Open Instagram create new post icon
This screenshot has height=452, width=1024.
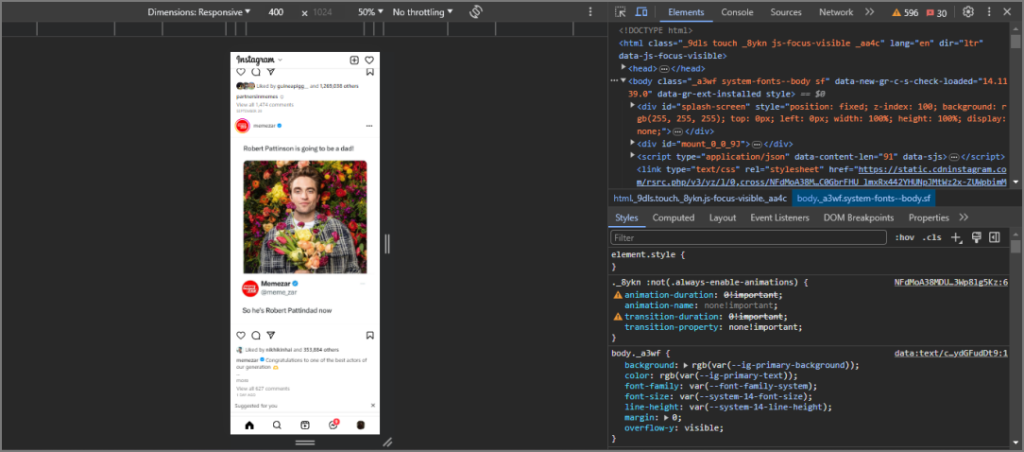click(354, 60)
